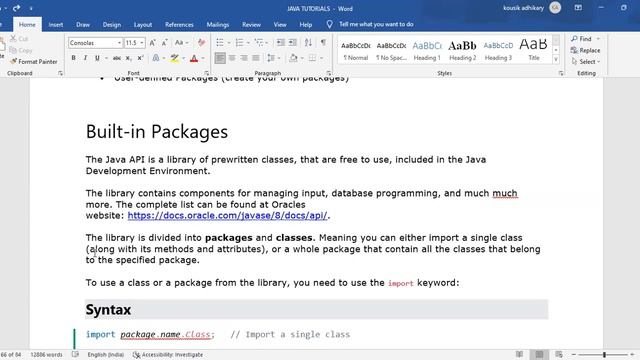Apply text highlight color
Viewport: 640px width, 360px height.
click(x=175, y=58)
